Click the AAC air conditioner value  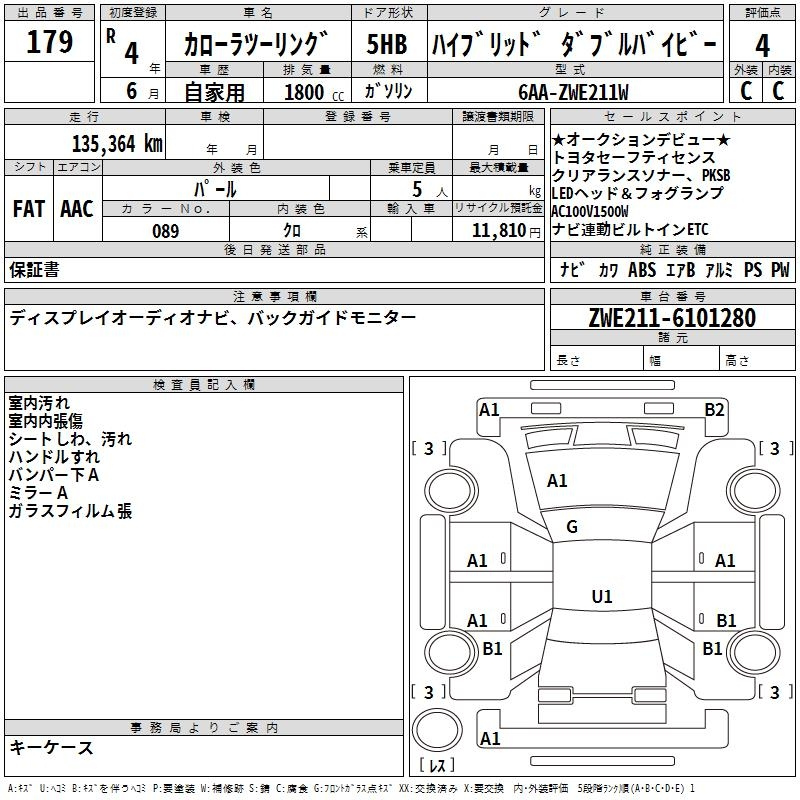(x=77, y=209)
